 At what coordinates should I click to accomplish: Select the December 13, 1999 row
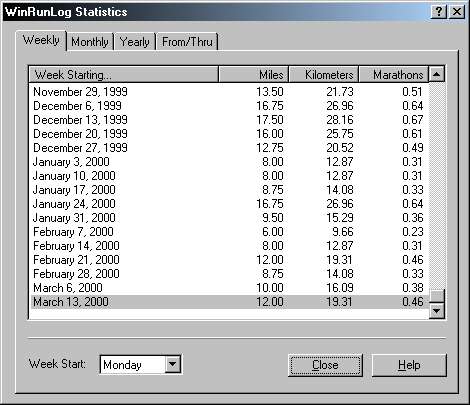pos(229,120)
